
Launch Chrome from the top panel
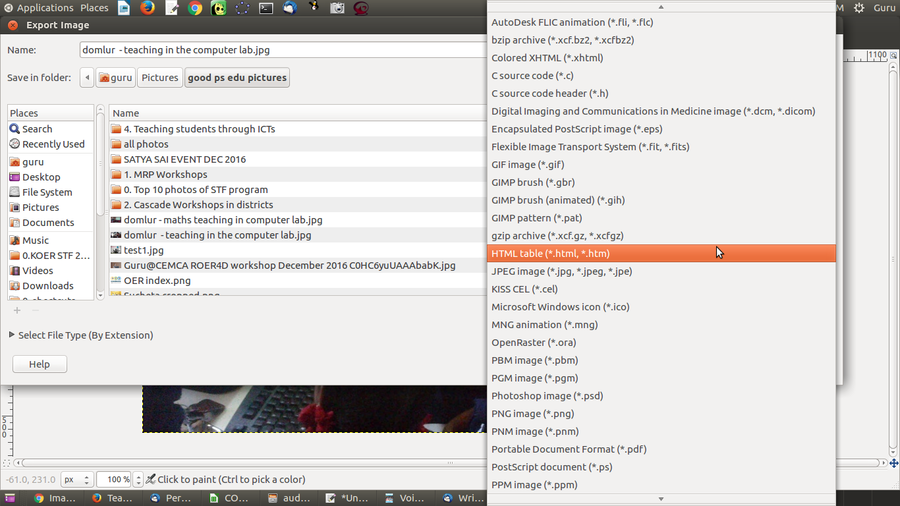(195, 8)
